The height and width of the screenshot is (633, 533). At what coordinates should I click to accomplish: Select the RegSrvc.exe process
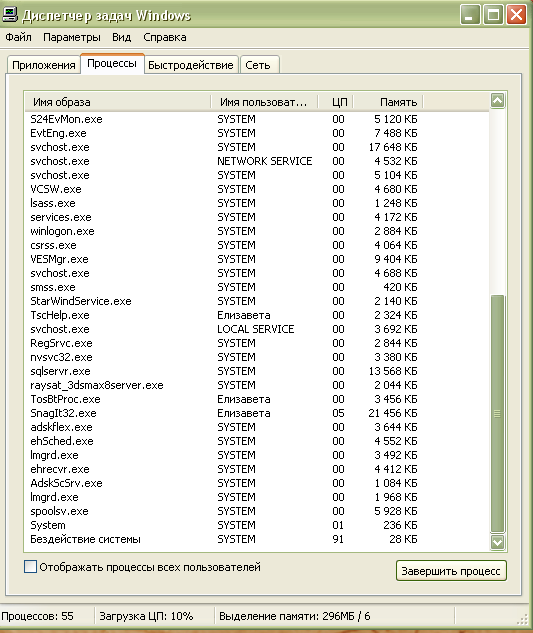click(257, 343)
